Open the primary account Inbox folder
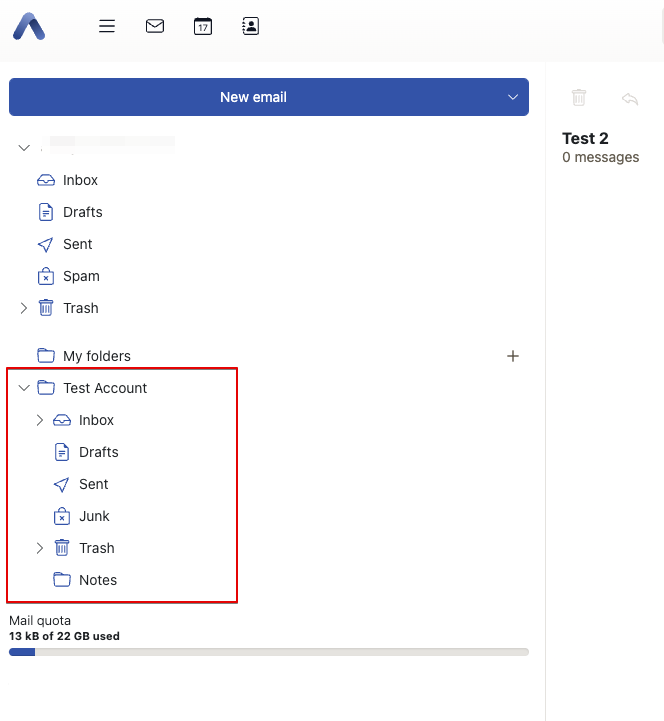The image size is (664, 721). [80, 180]
